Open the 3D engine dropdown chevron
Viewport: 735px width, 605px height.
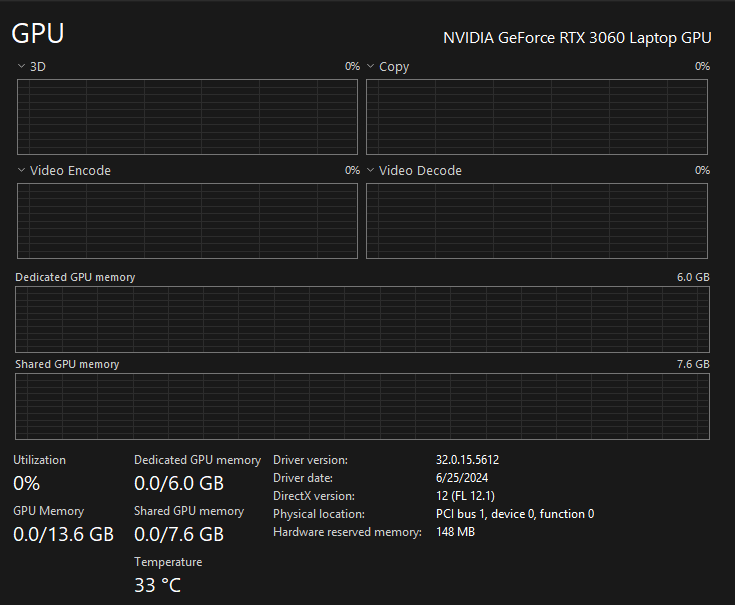21,67
